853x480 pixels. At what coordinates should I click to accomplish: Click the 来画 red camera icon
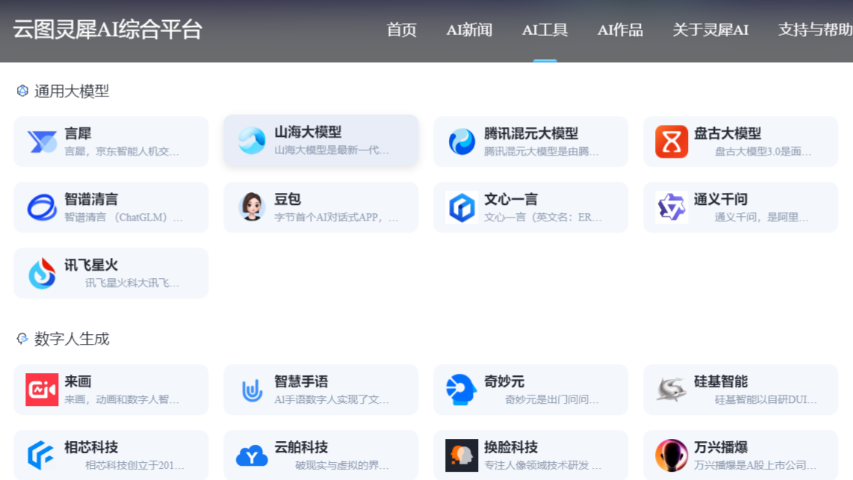pyautogui.click(x=42, y=390)
